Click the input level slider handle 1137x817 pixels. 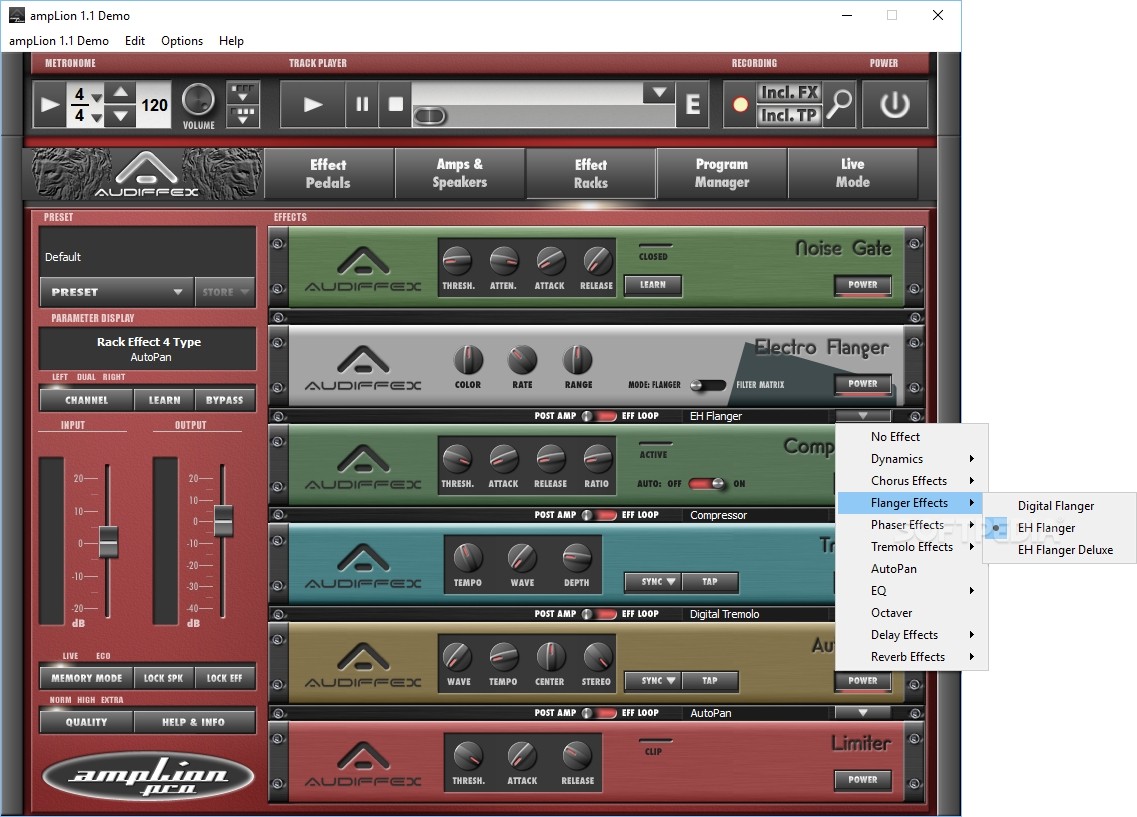click(108, 542)
